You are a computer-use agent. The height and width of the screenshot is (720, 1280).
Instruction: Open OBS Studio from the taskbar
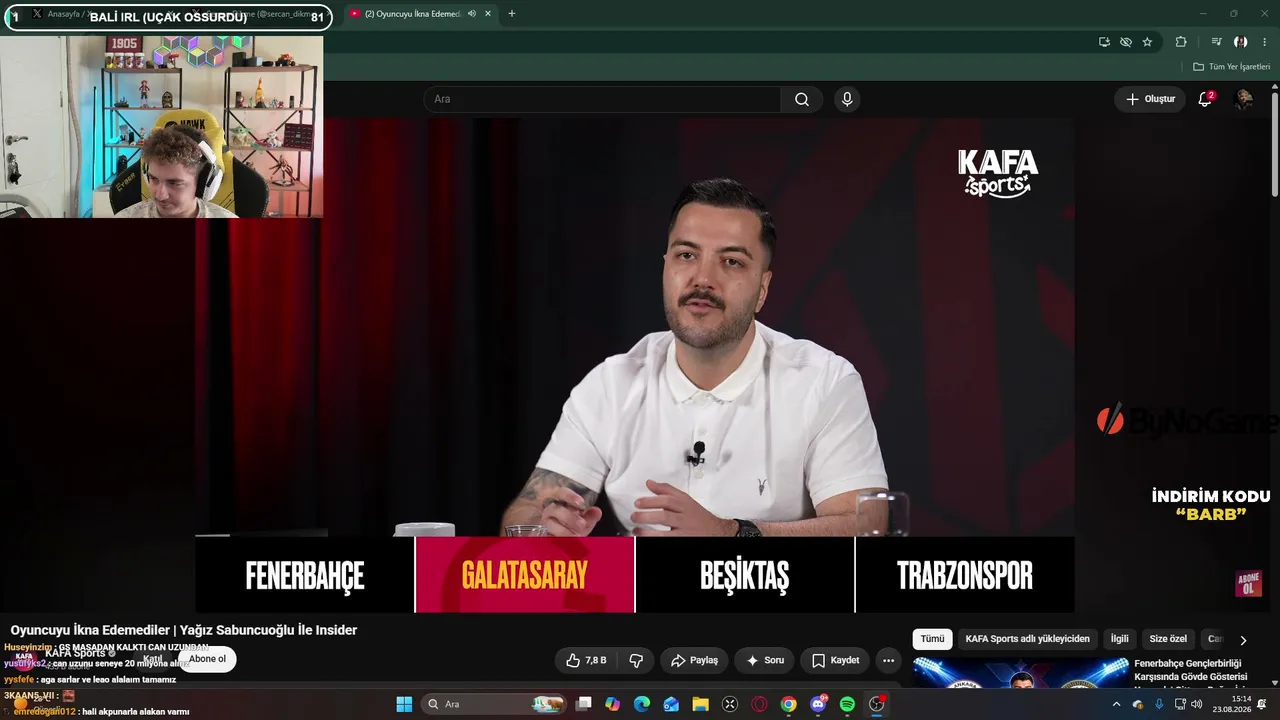[877, 704]
